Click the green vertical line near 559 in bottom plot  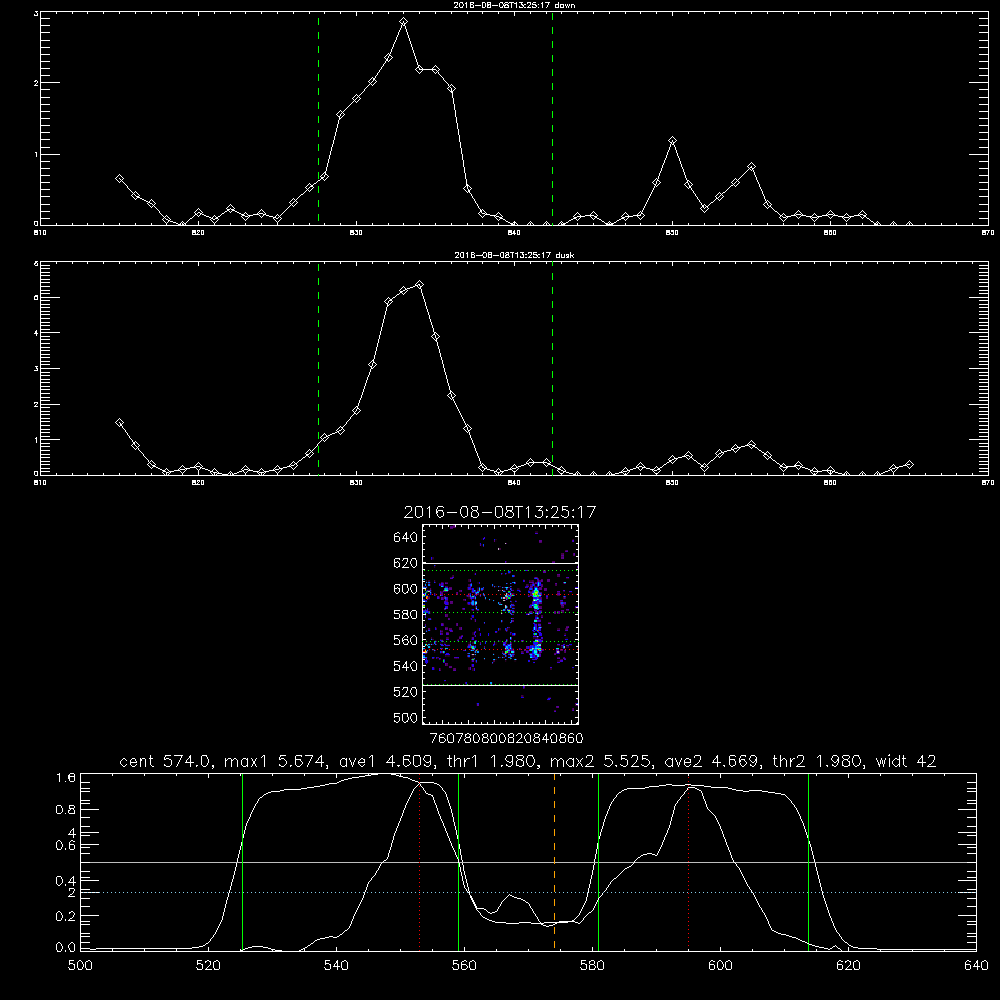[x=459, y=862]
